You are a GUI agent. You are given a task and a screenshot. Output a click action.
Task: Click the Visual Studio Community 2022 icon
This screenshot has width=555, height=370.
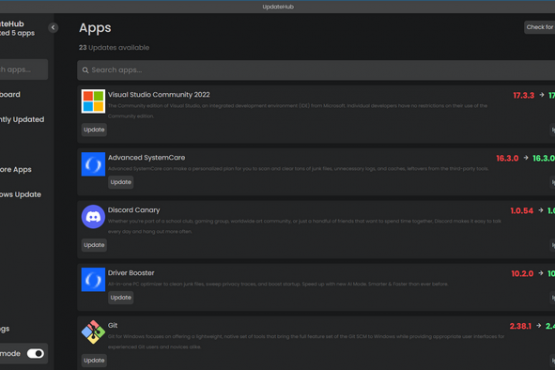(x=93, y=101)
